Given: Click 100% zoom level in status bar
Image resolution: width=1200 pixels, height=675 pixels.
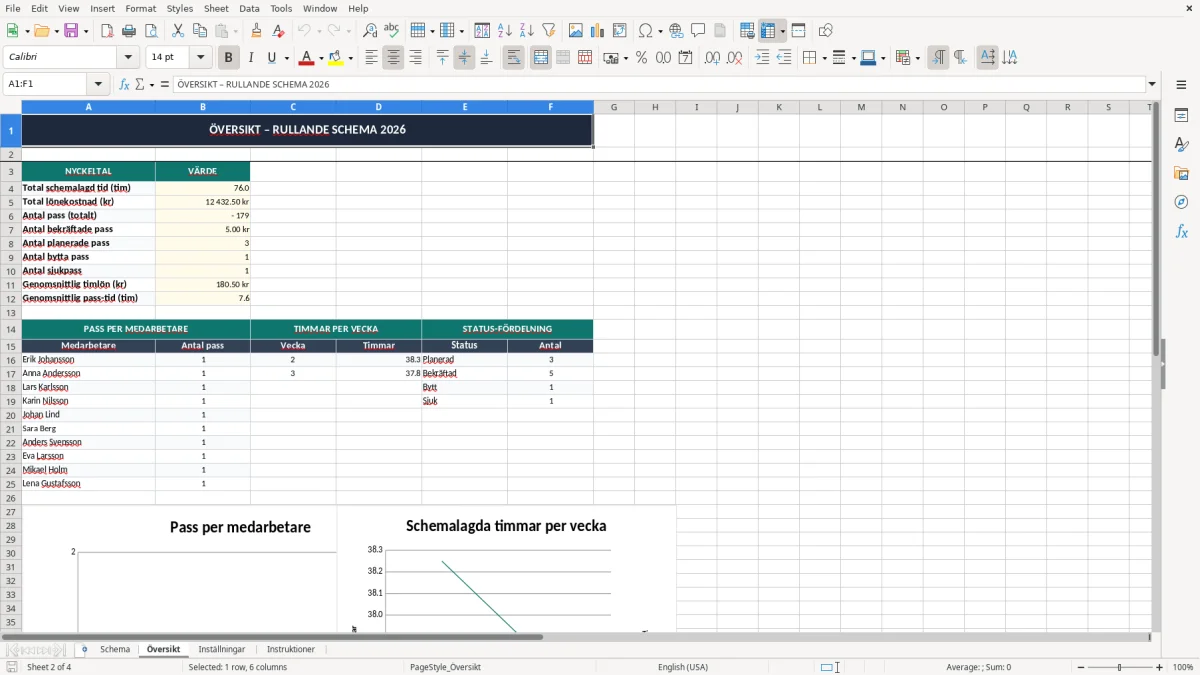Looking at the screenshot, I should (1183, 667).
